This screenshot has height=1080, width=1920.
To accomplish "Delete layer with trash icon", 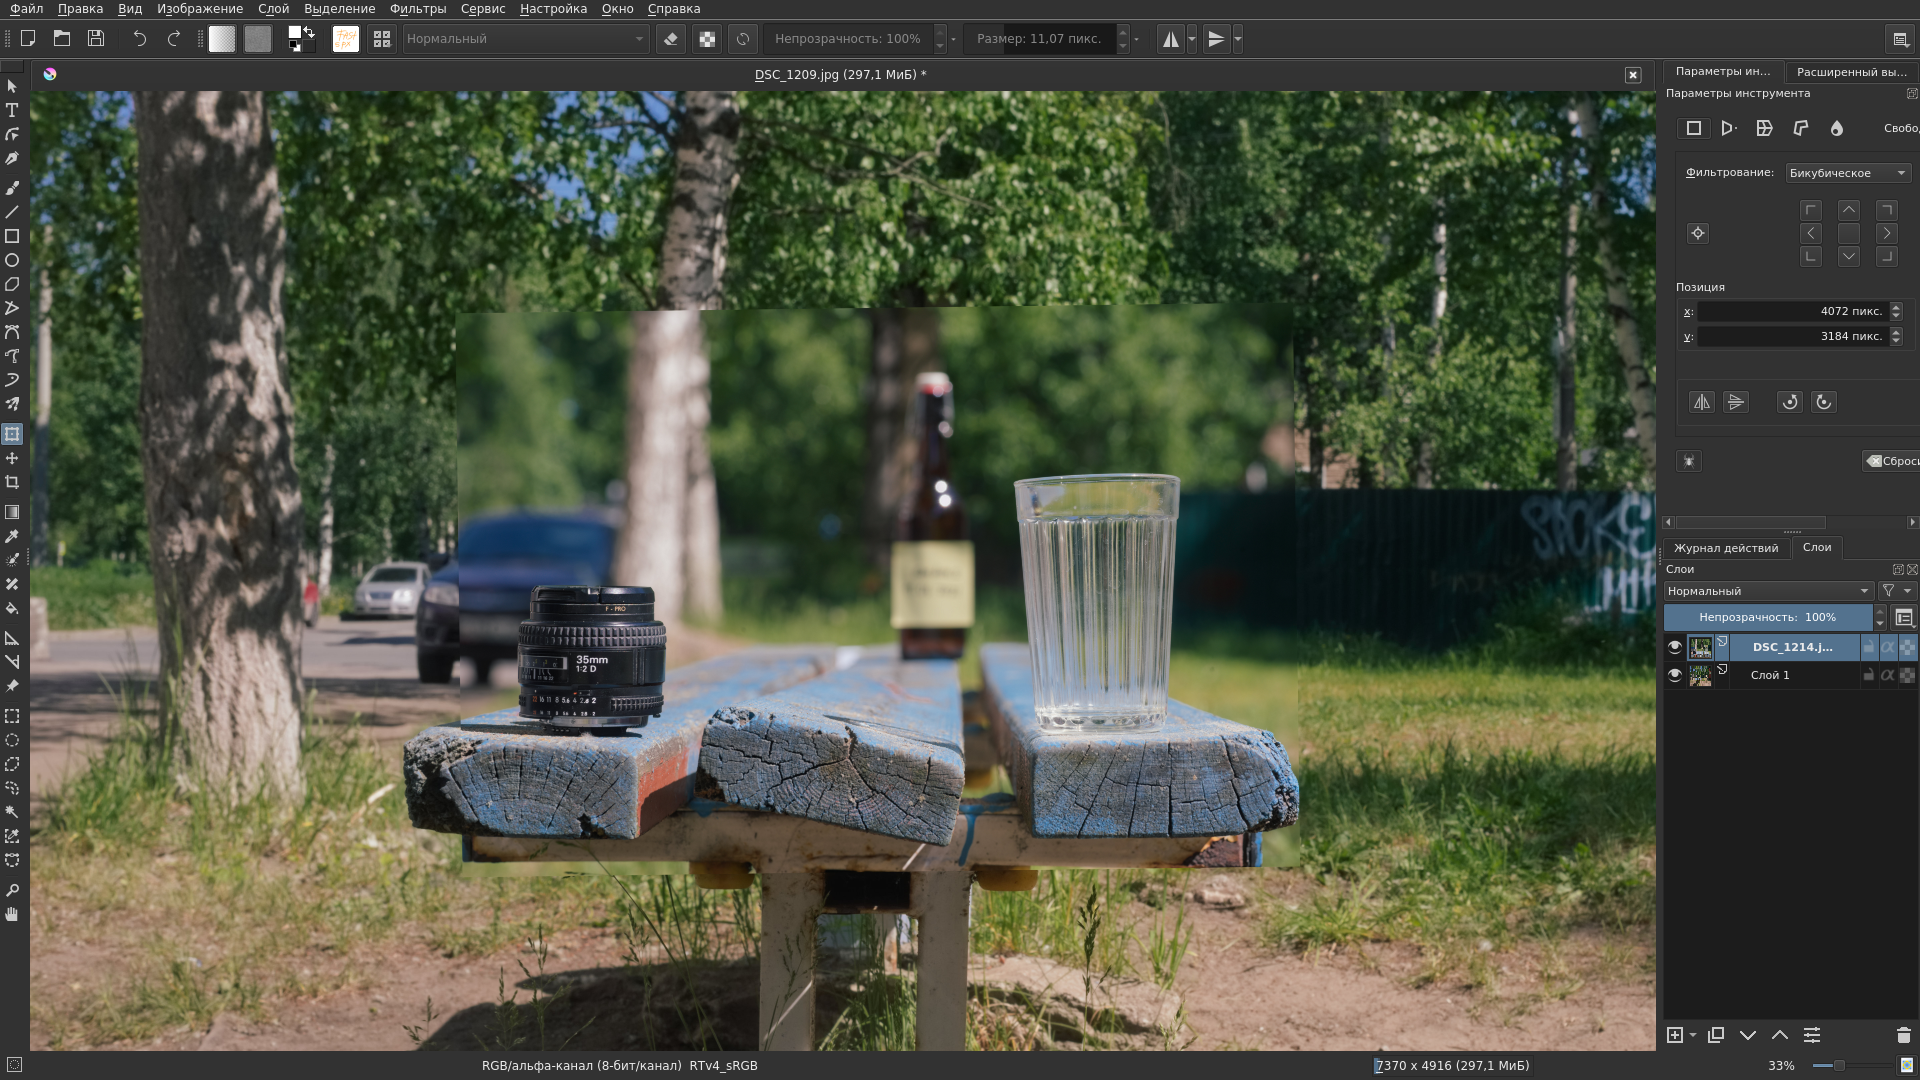I will (x=1903, y=1035).
